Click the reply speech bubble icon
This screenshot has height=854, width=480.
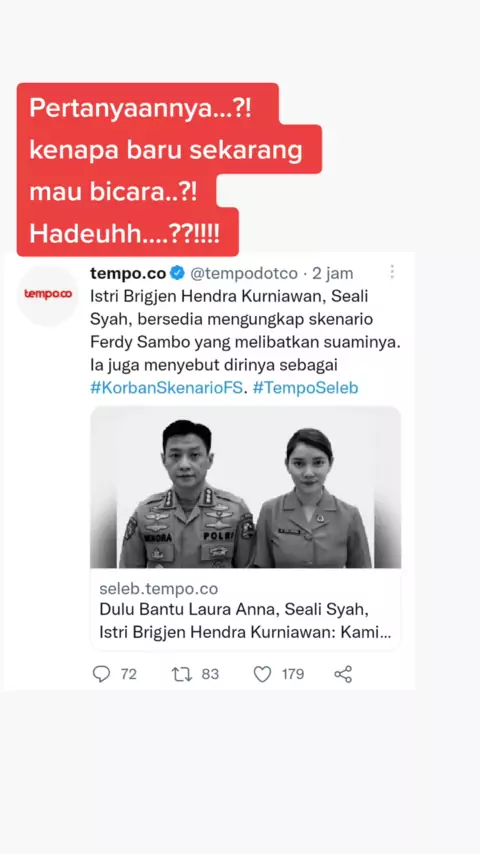click(x=101, y=674)
